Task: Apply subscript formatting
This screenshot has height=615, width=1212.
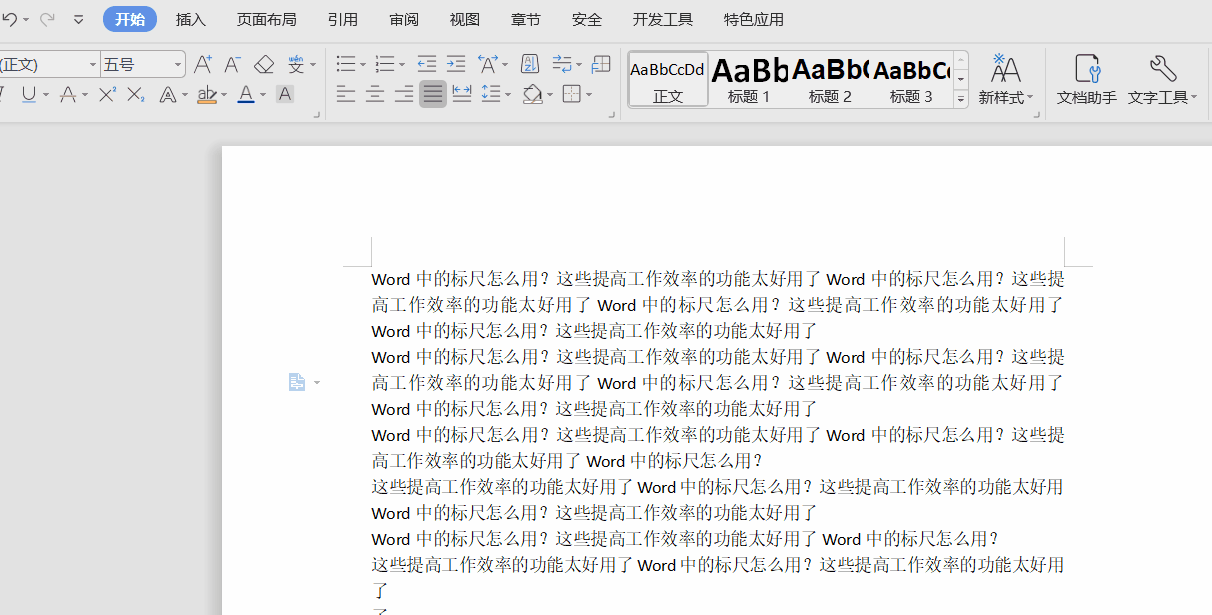Action: point(136,94)
